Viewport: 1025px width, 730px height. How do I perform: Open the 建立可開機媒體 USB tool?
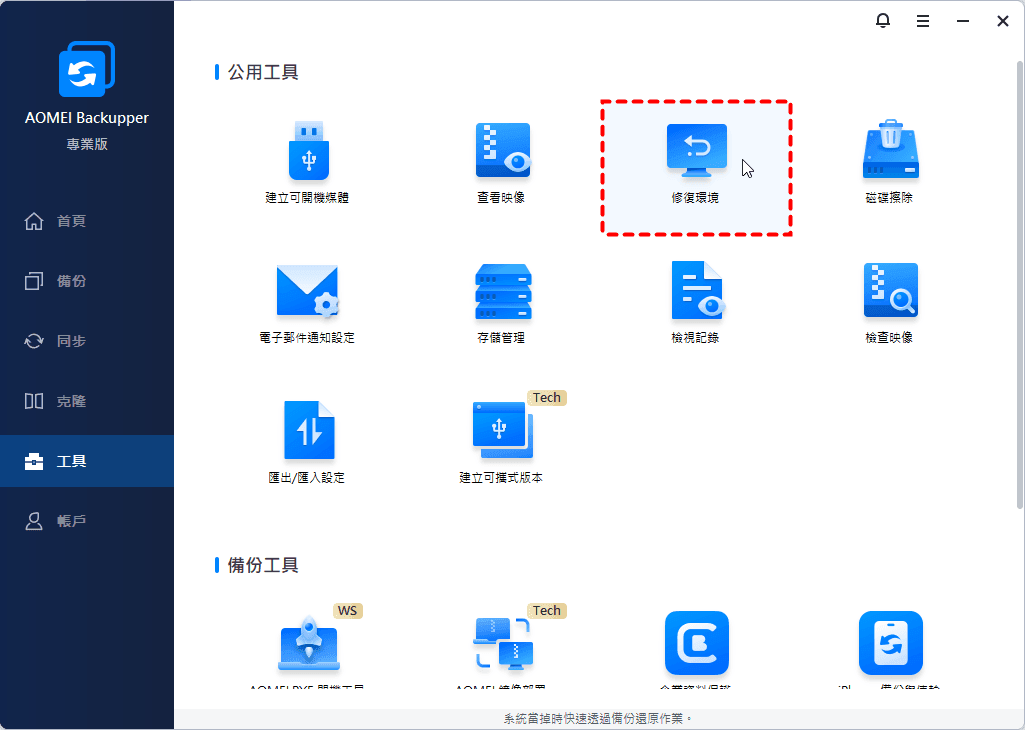pyautogui.click(x=307, y=152)
